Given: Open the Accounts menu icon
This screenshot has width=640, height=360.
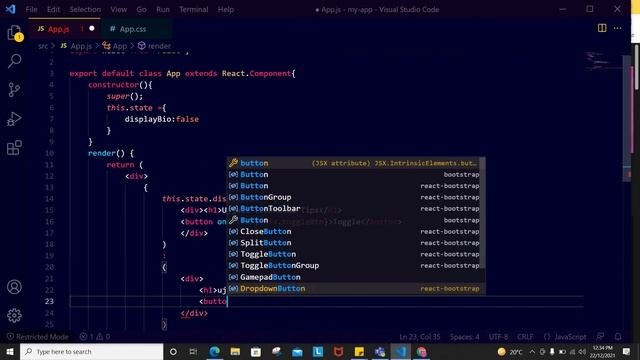Looking at the screenshot, I should tap(14, 287).
